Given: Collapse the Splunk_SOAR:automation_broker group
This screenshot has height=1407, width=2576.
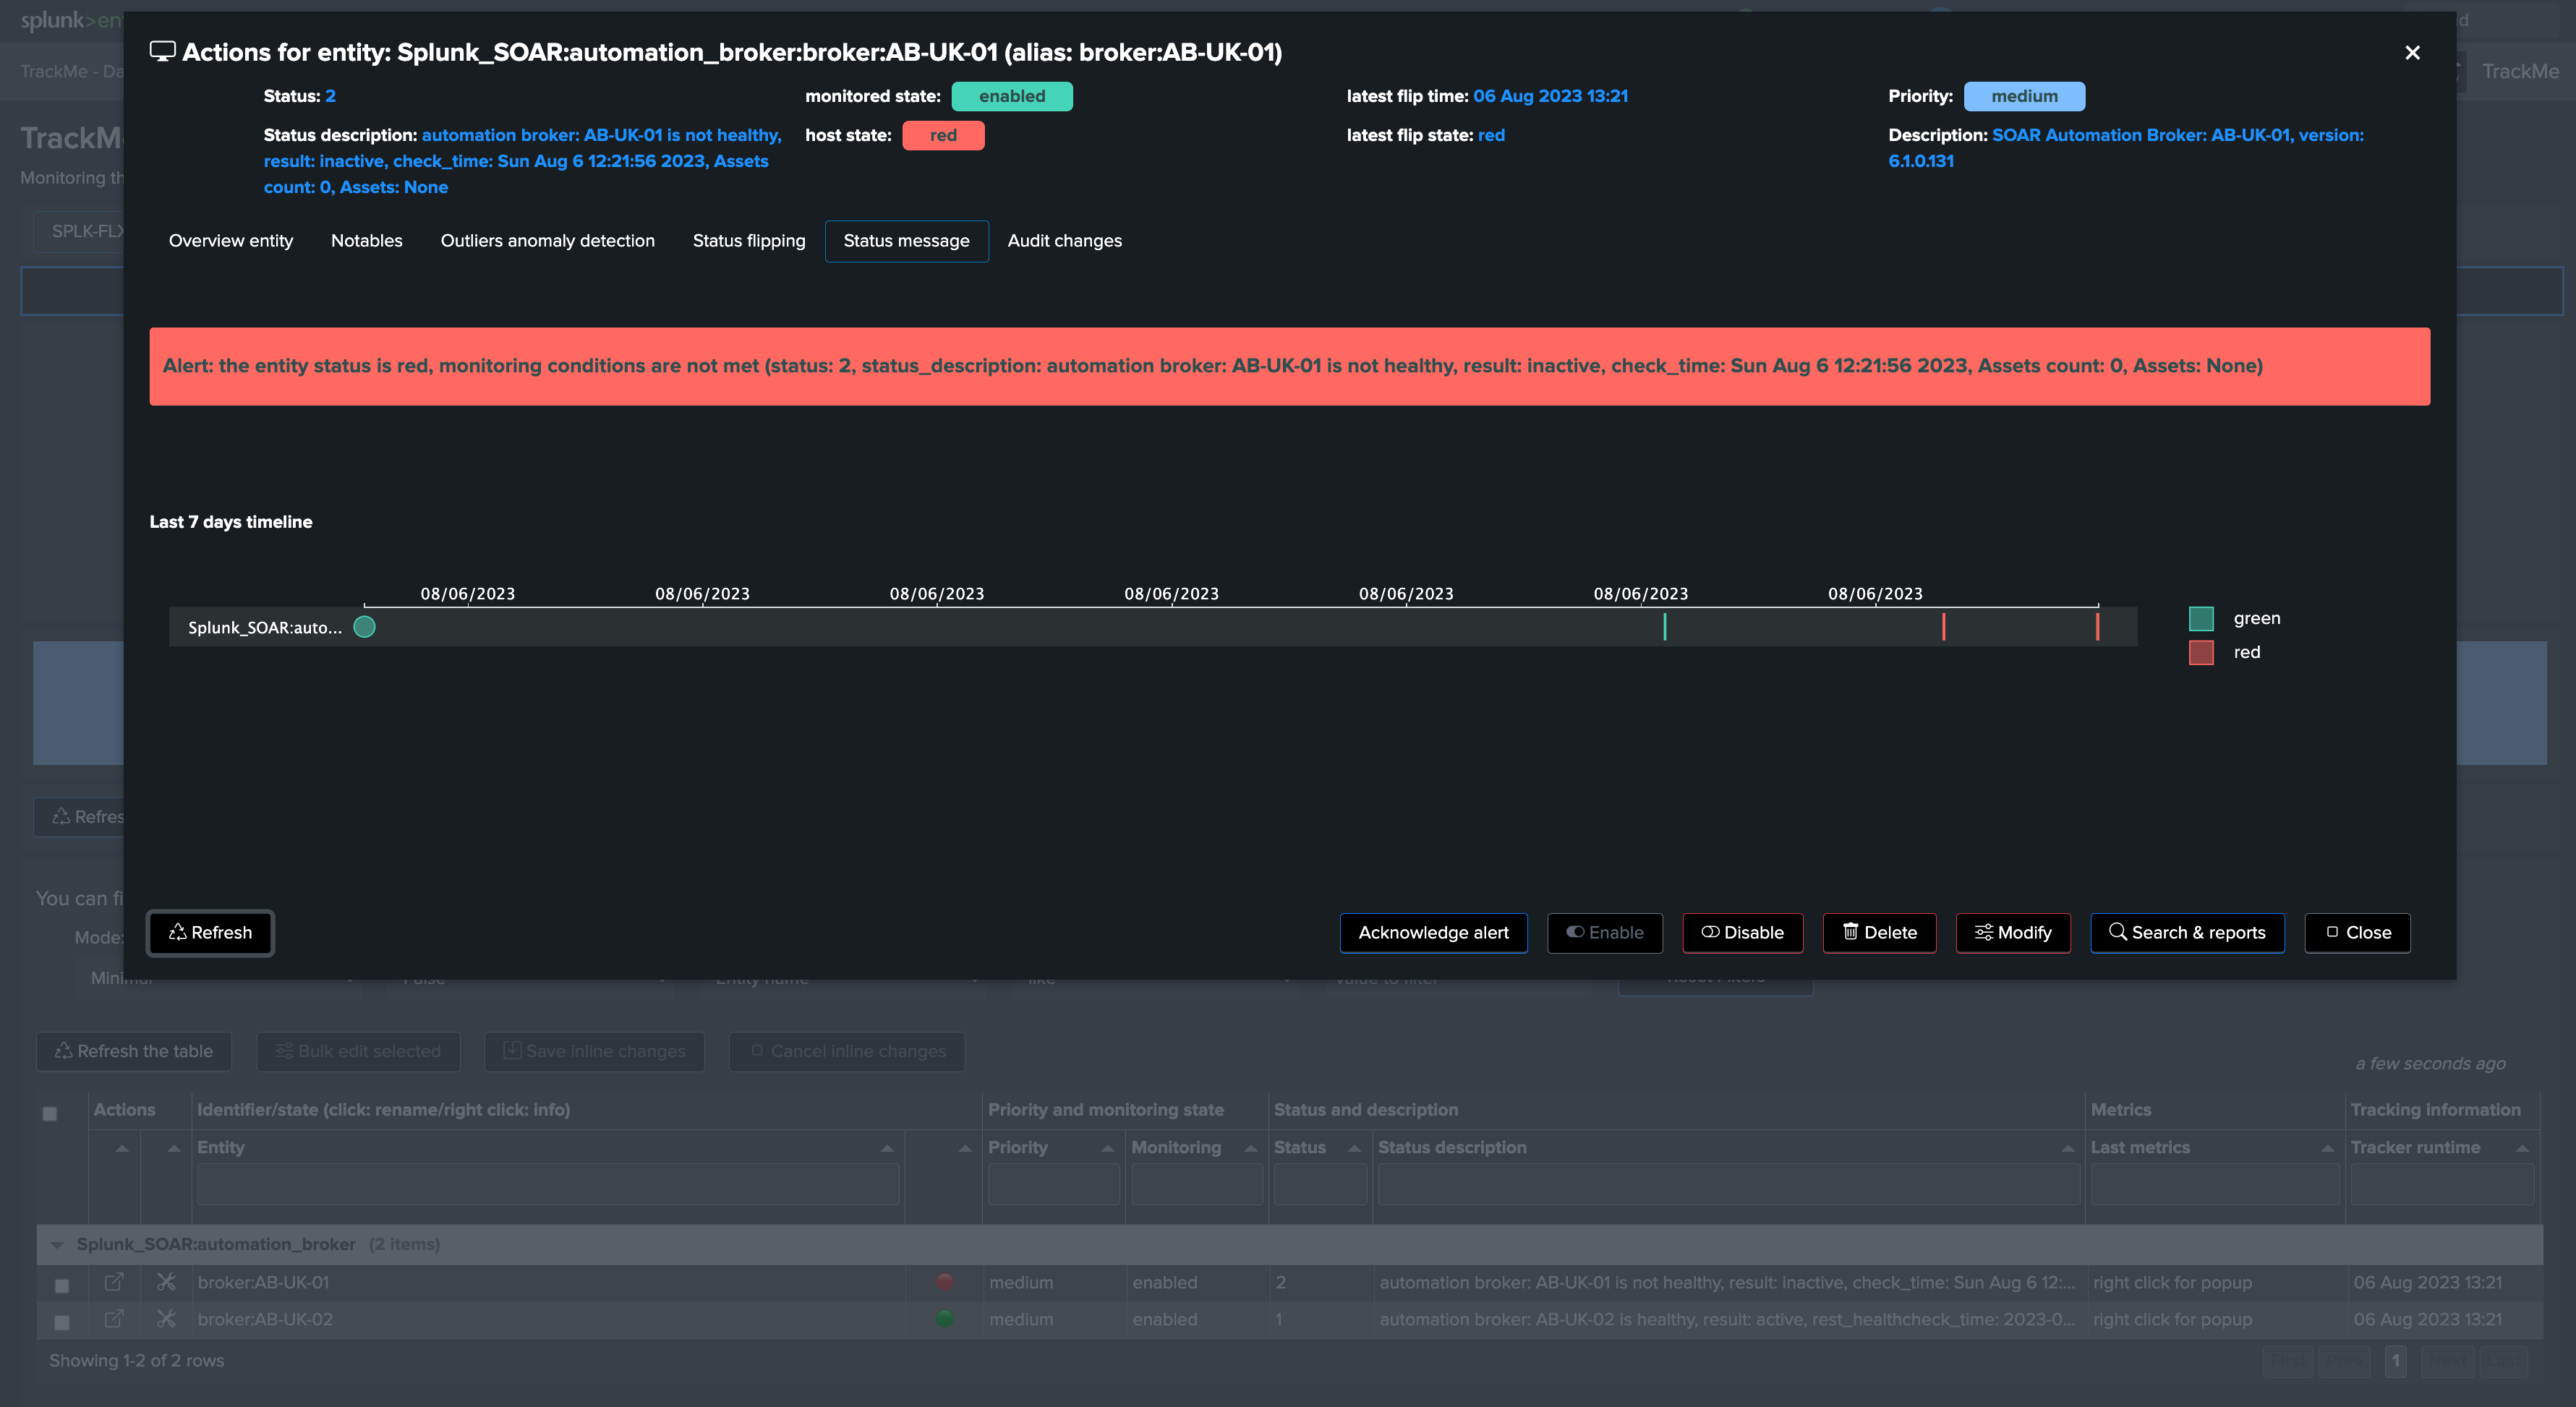Looking at the screenshot, I should point(57,1245).
